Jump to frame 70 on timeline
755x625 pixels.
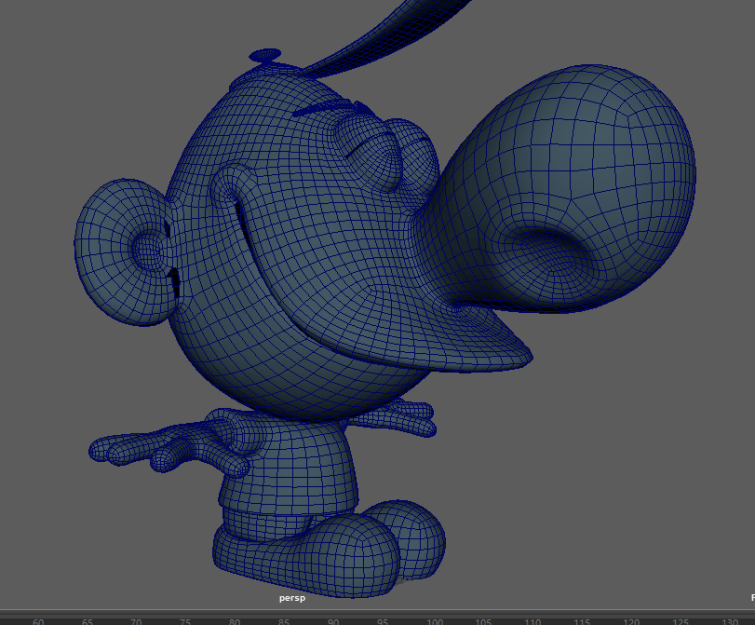(136, 620)
